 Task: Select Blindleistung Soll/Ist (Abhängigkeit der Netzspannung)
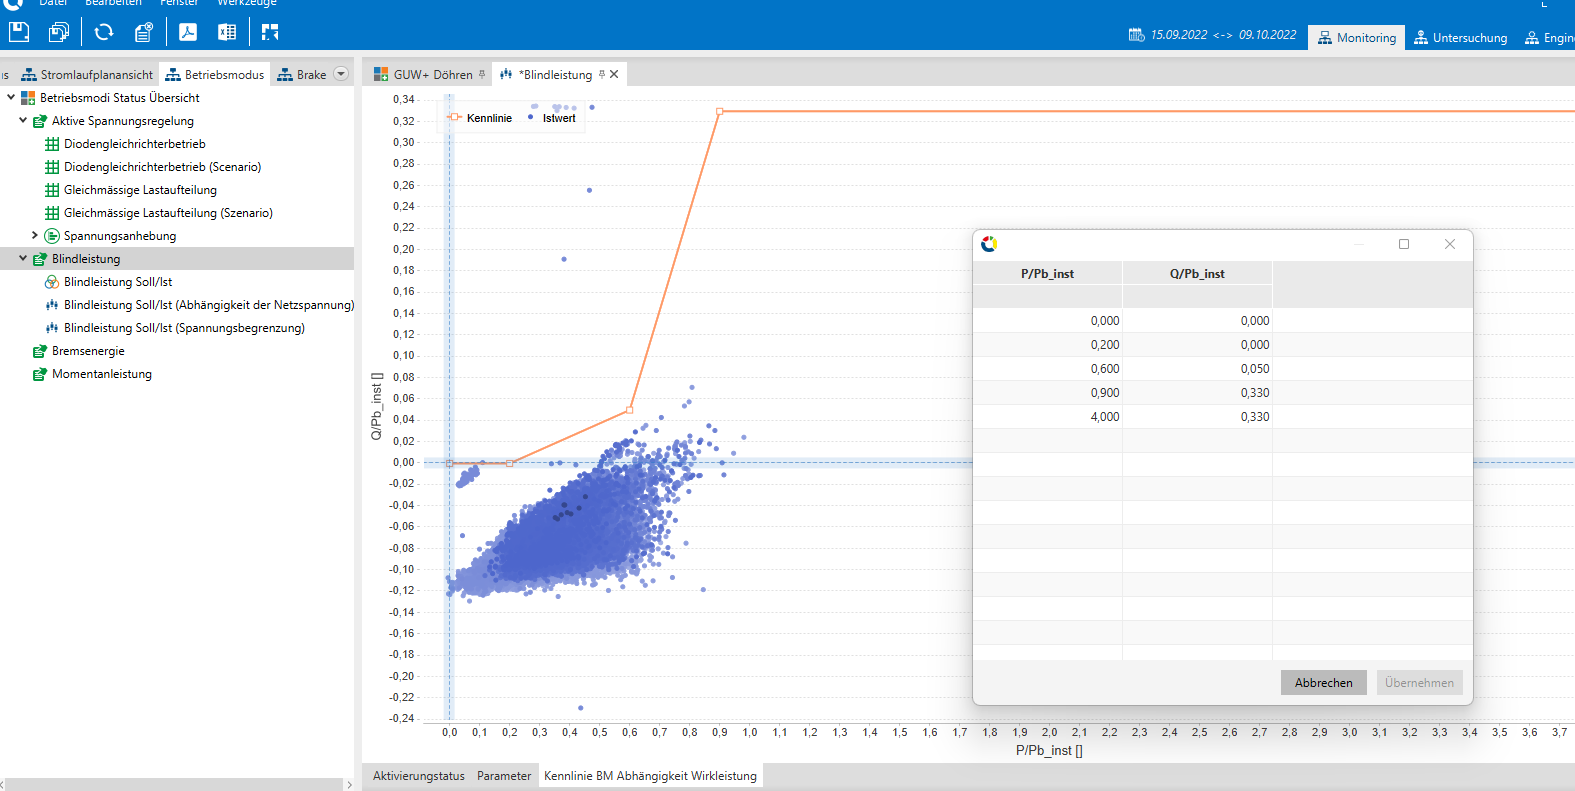click(x=209, y=305)
